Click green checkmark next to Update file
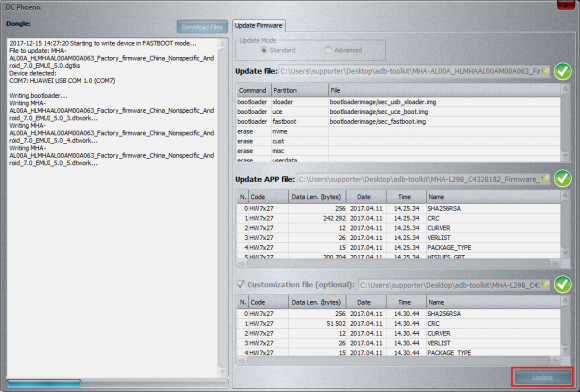 tap(563, 71)
